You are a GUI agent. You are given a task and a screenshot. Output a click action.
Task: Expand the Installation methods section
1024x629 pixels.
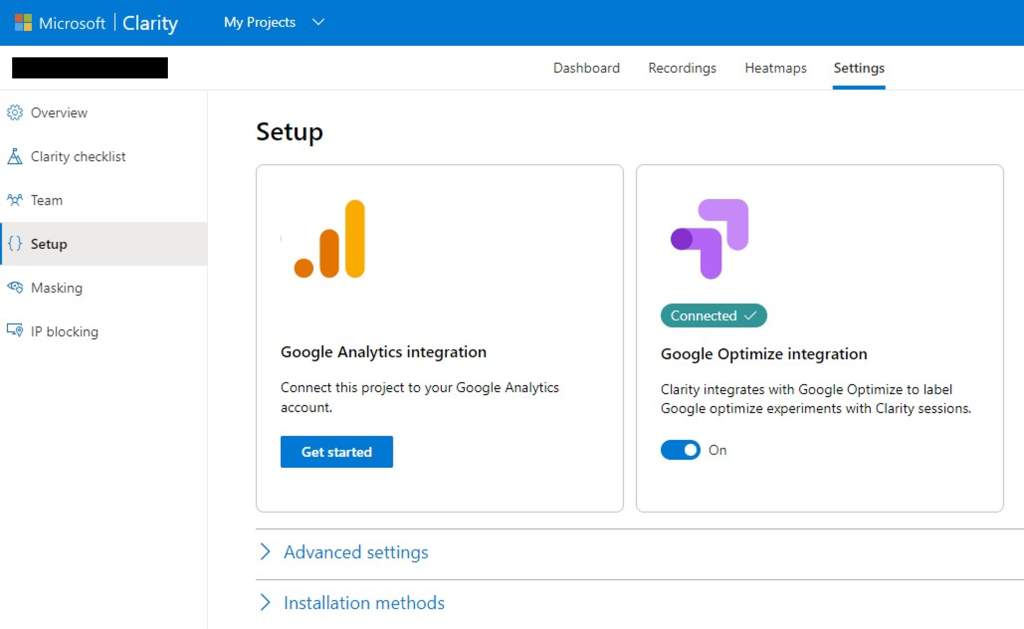tap(364, 603)
